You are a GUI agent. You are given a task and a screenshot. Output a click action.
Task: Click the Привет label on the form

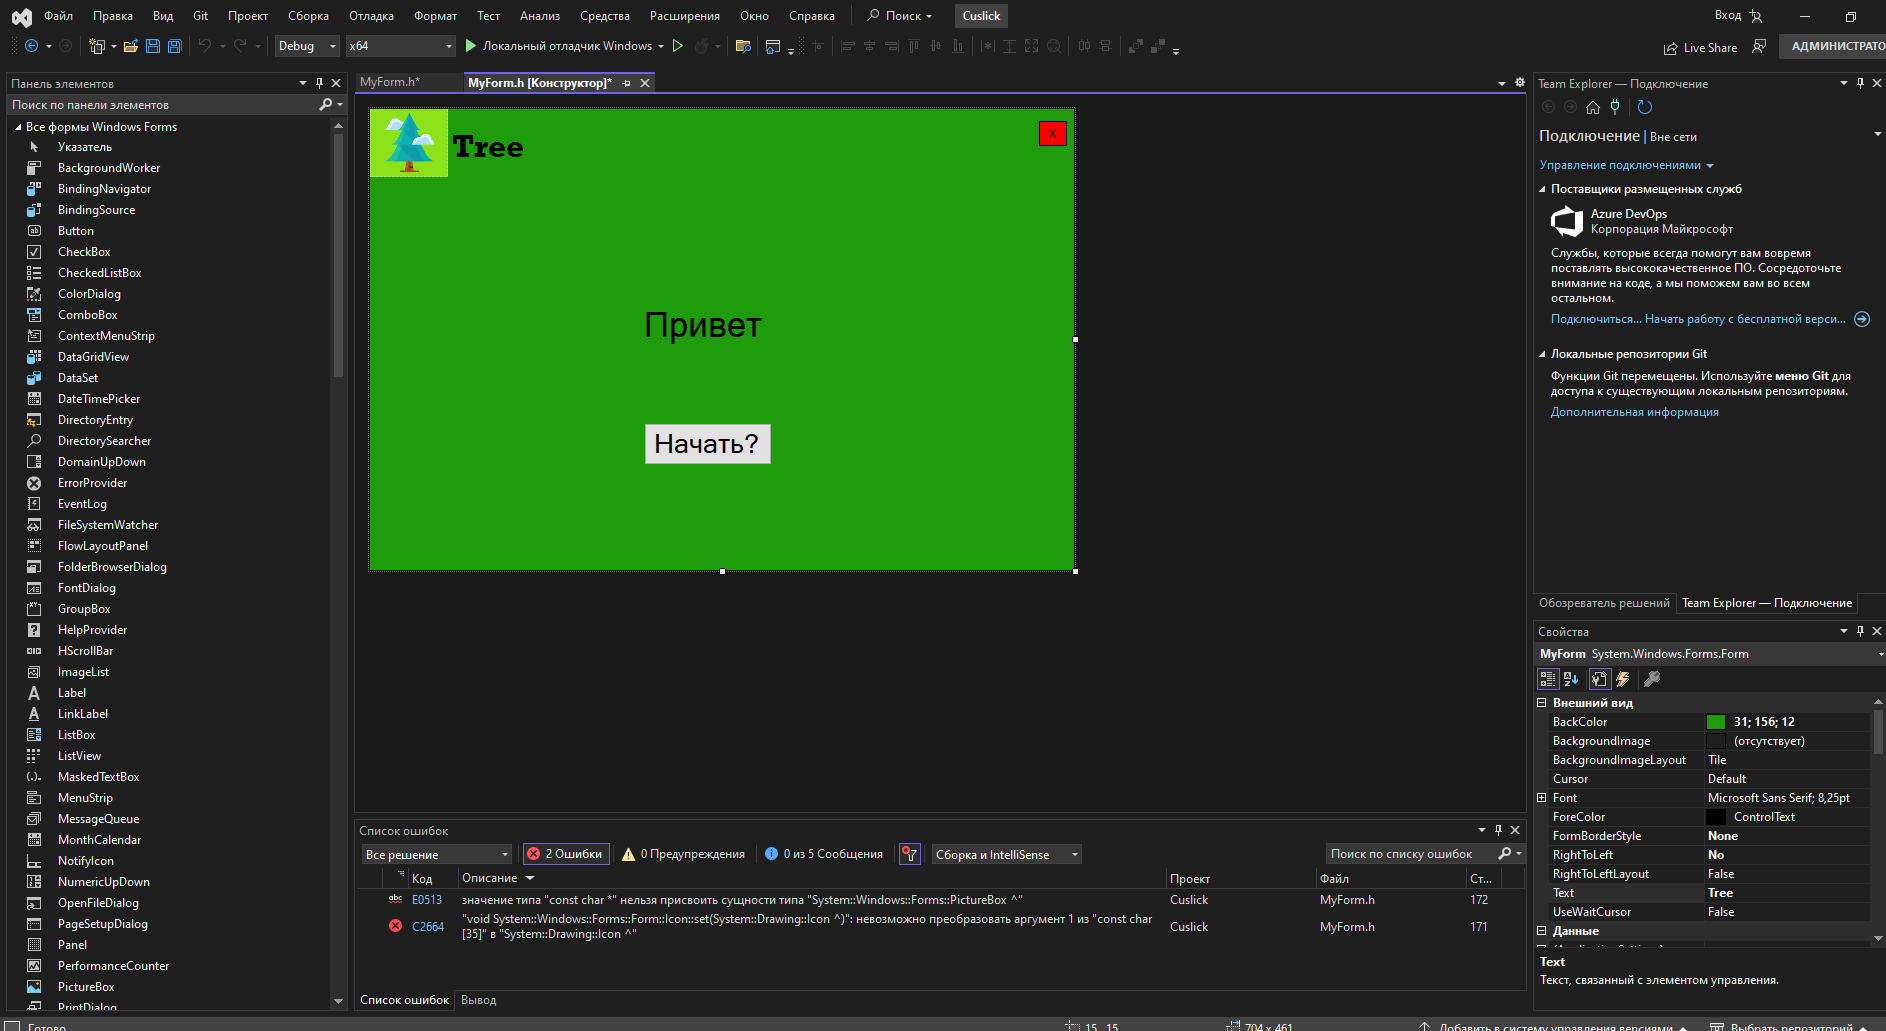click(703, 325)
